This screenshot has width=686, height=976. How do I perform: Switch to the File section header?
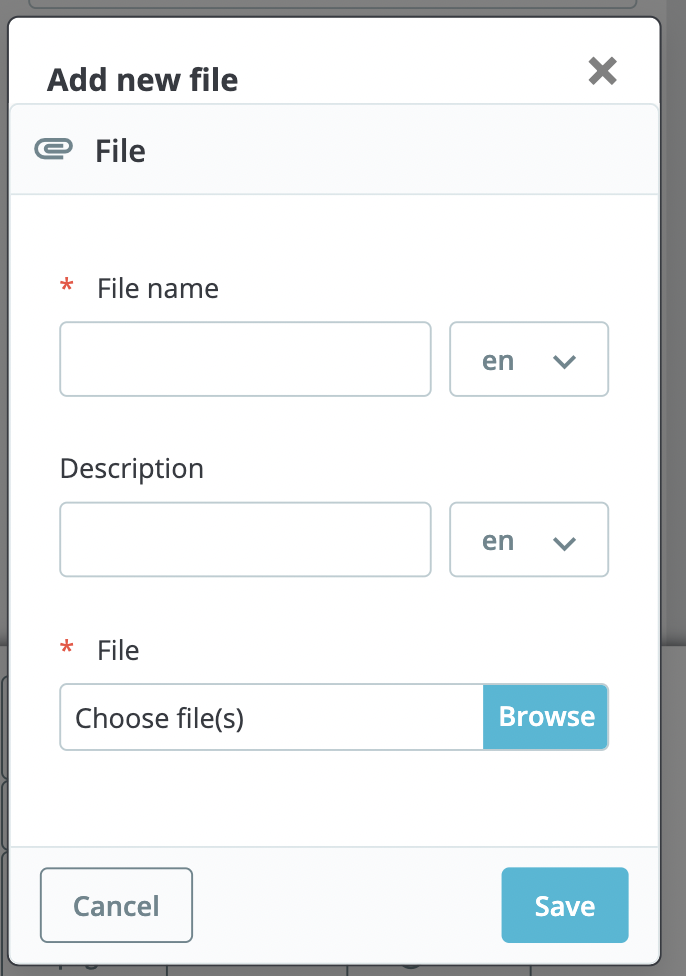tap(121, 150)
